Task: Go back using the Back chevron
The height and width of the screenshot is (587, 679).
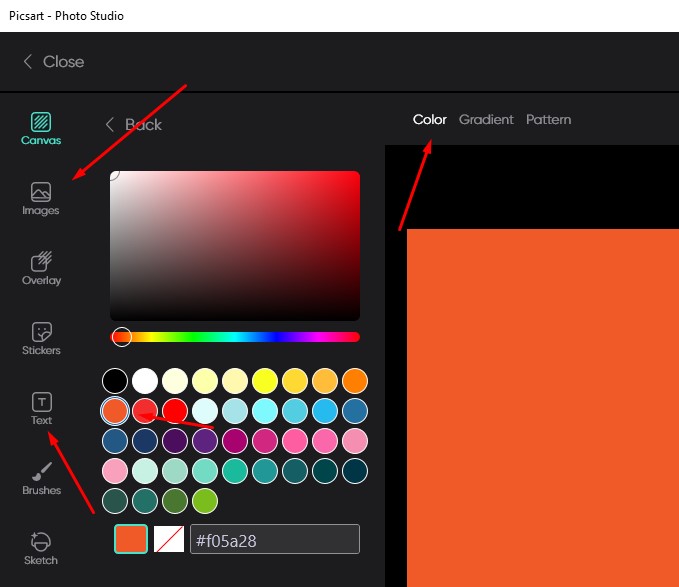Action: tap(133, 125)
